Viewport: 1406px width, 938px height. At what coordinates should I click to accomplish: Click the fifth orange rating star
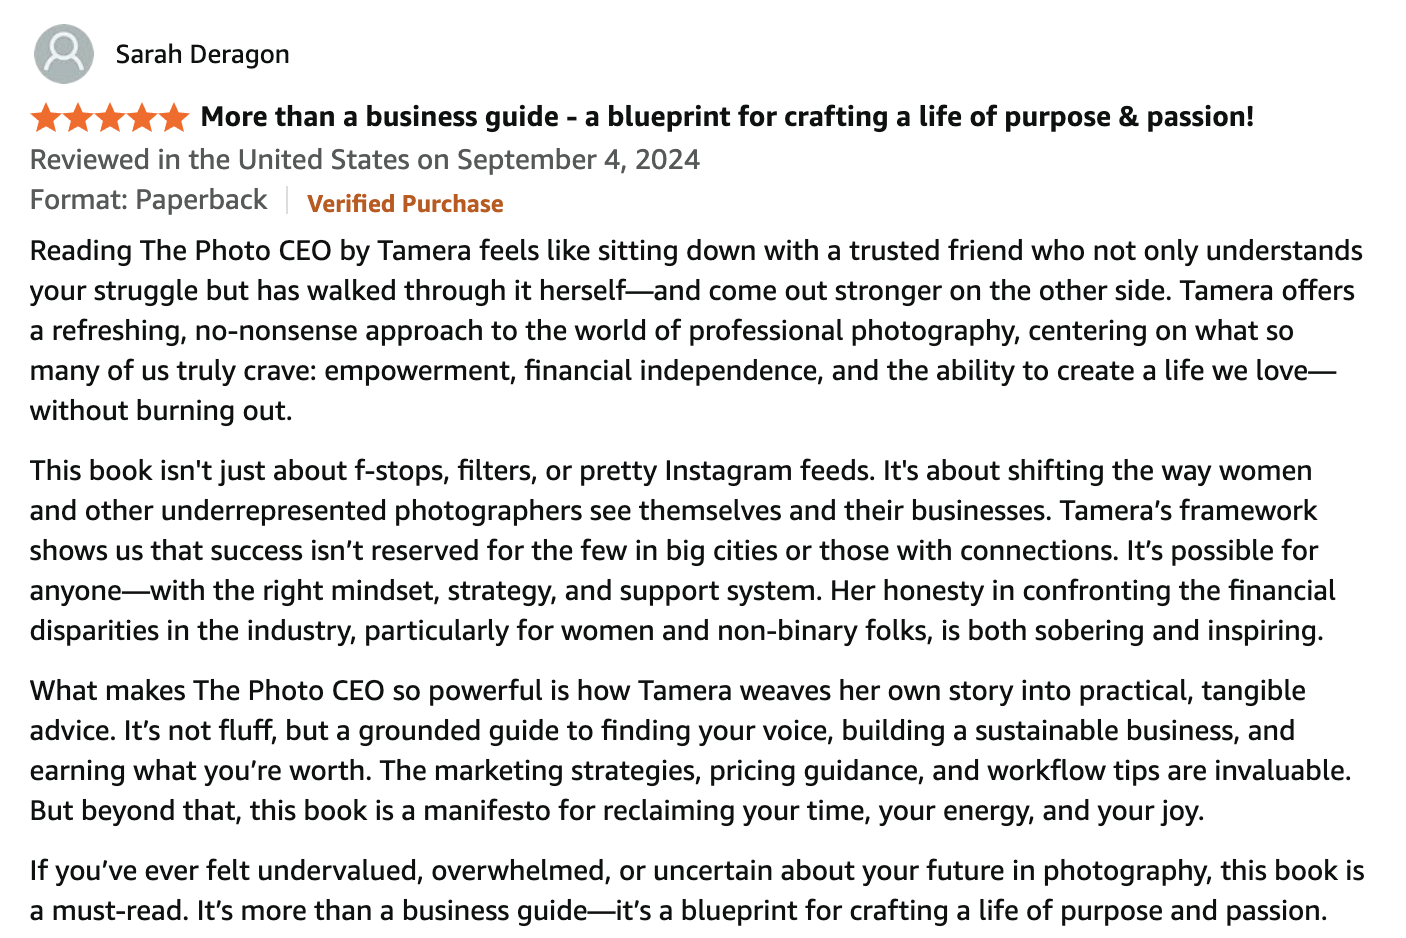point(173,118)
